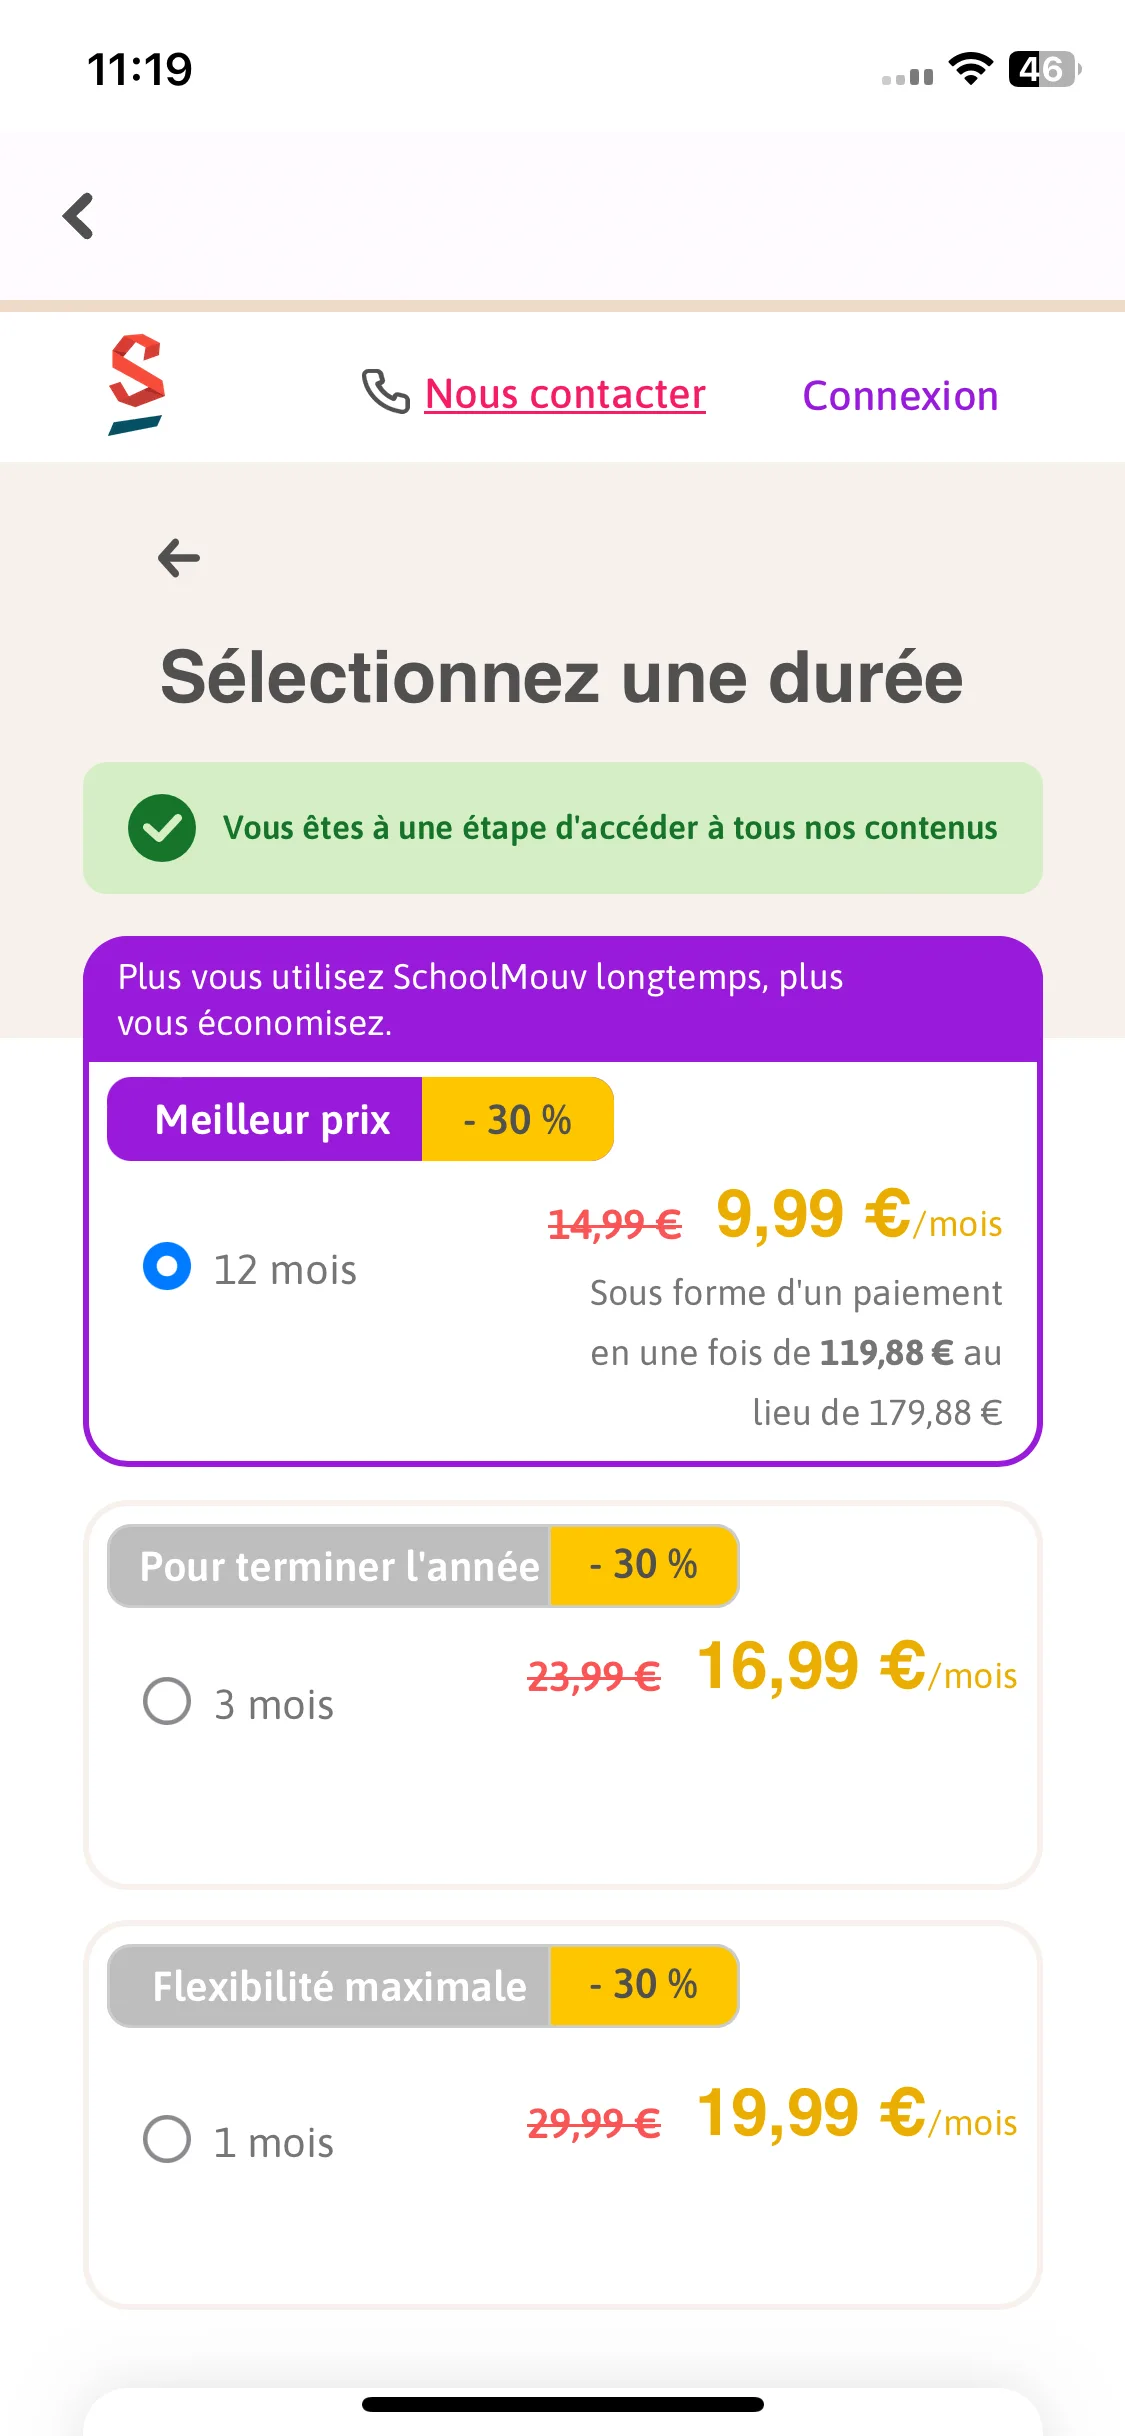1125x2436 pixels.
Task: Tap the phone contact icon
Action: point(385,391)
